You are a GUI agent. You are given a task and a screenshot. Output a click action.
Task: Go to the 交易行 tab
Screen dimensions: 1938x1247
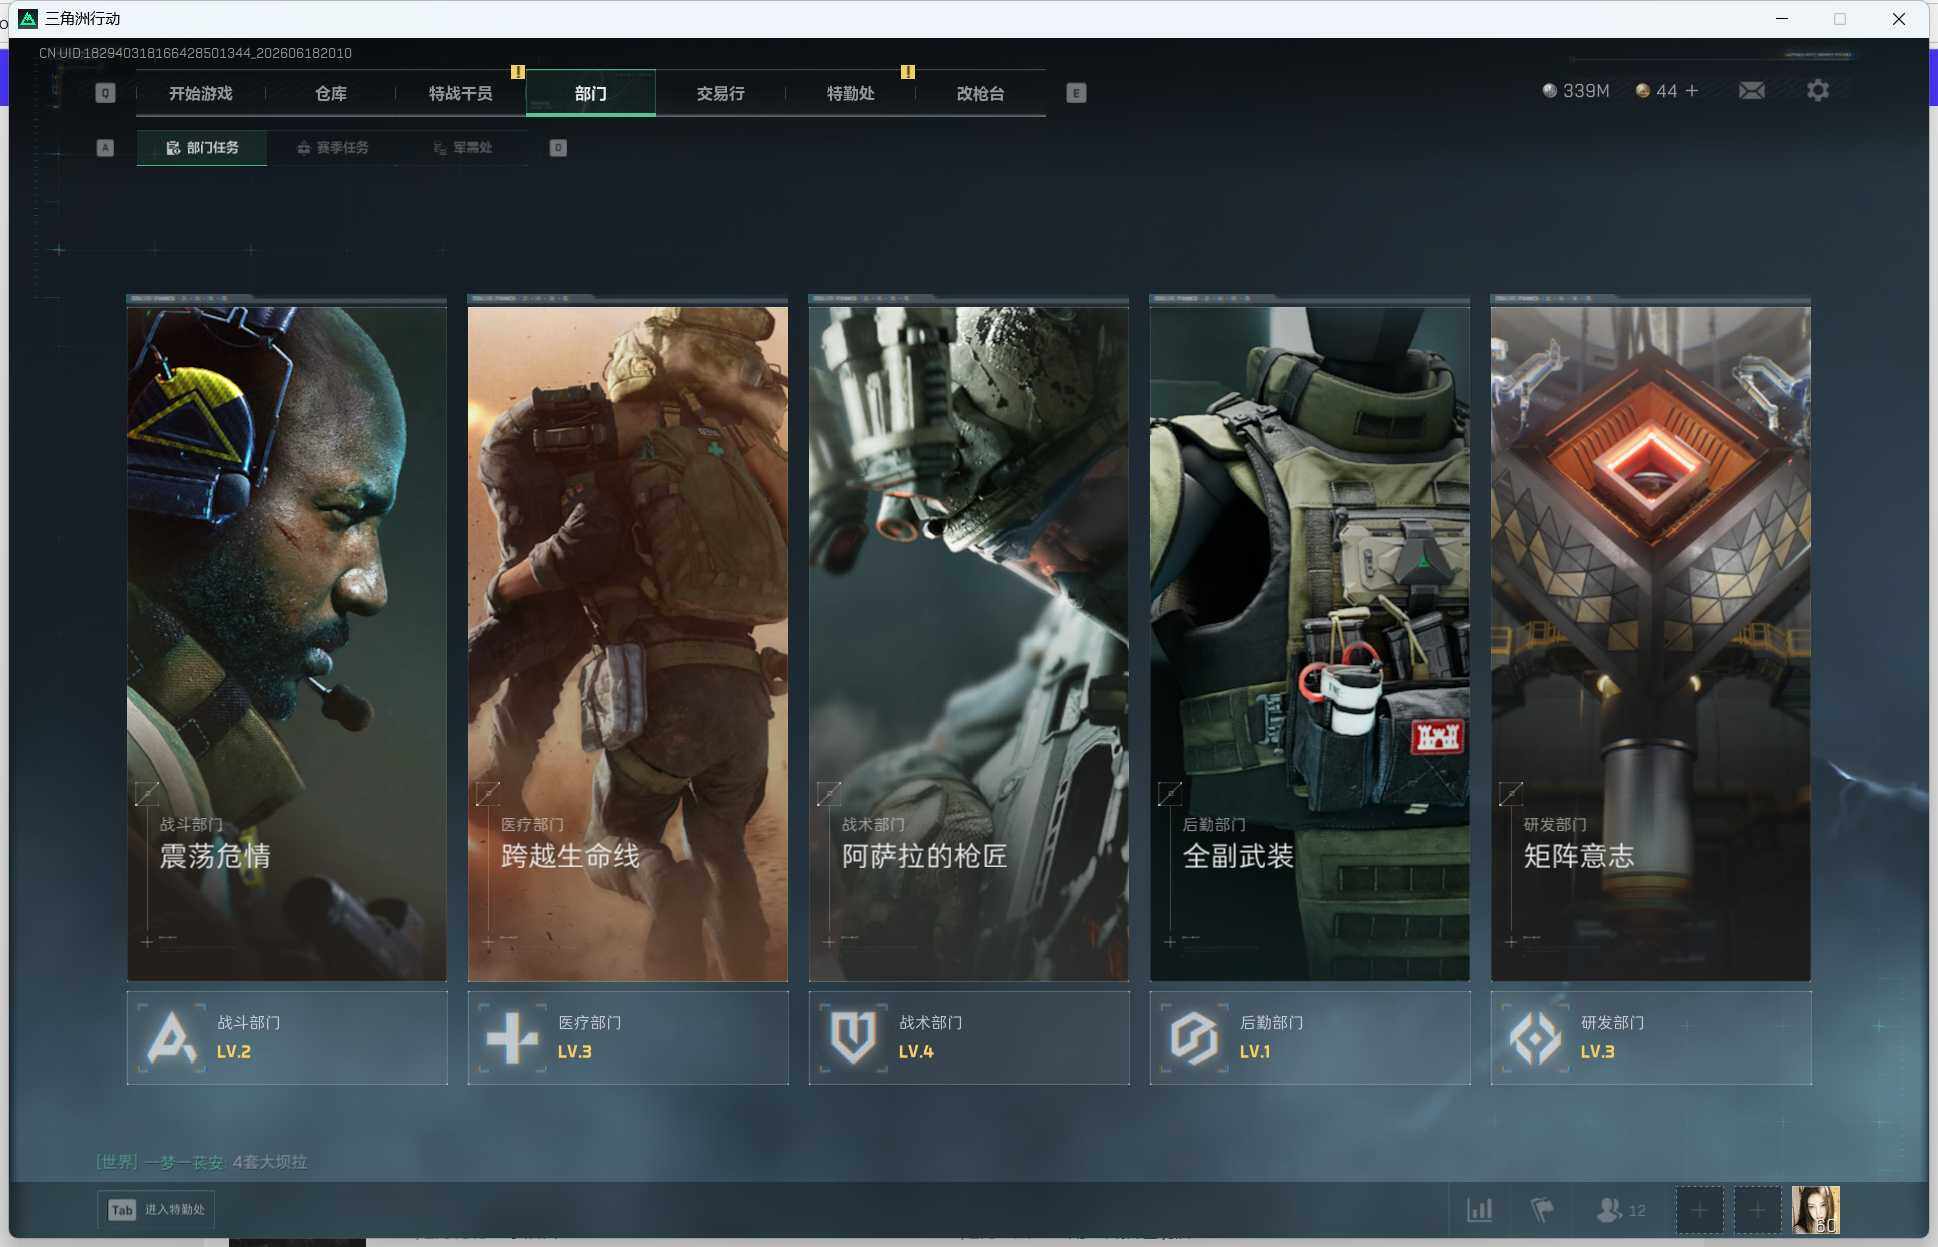click(721, 93)
